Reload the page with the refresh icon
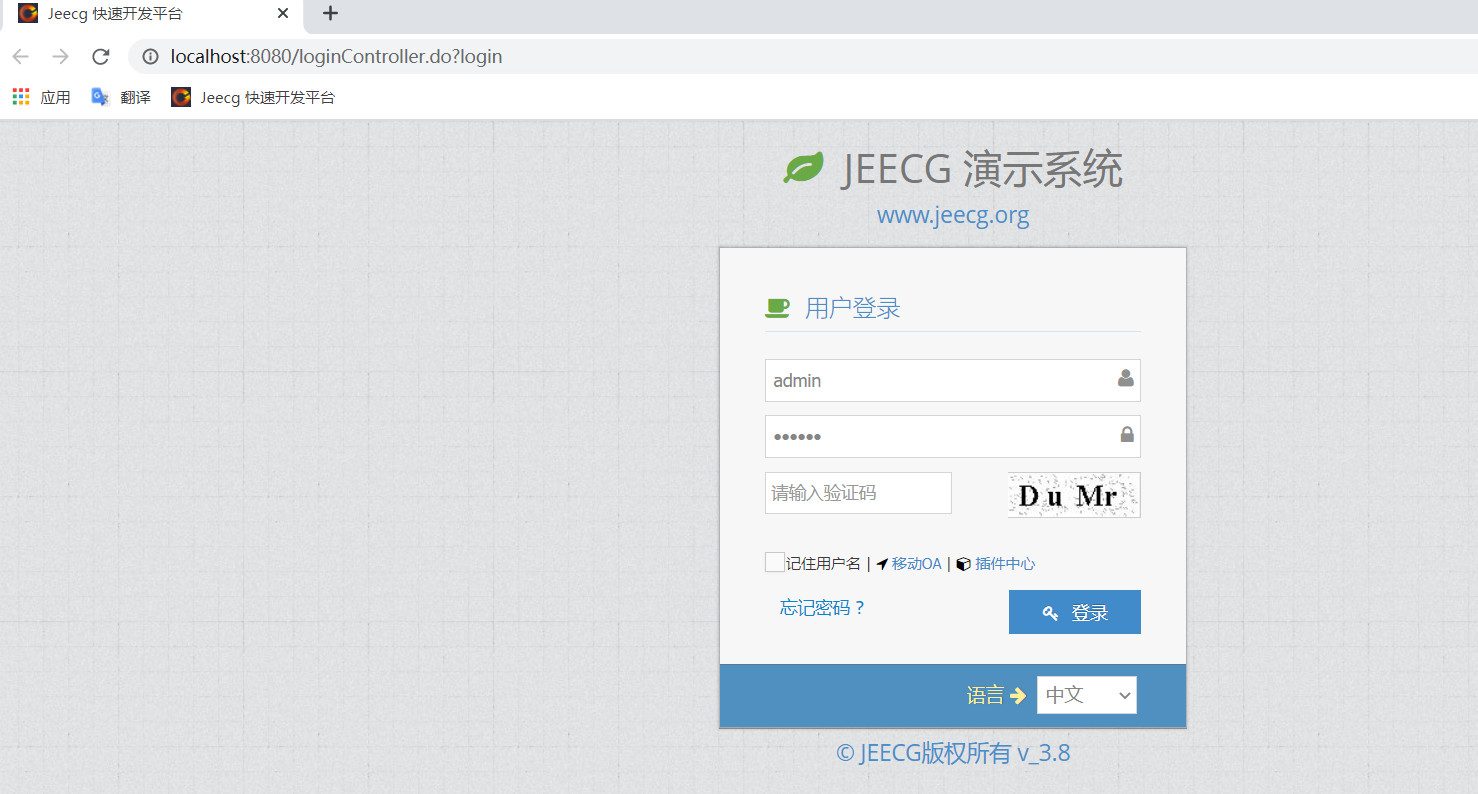 [x=101, y=57]
